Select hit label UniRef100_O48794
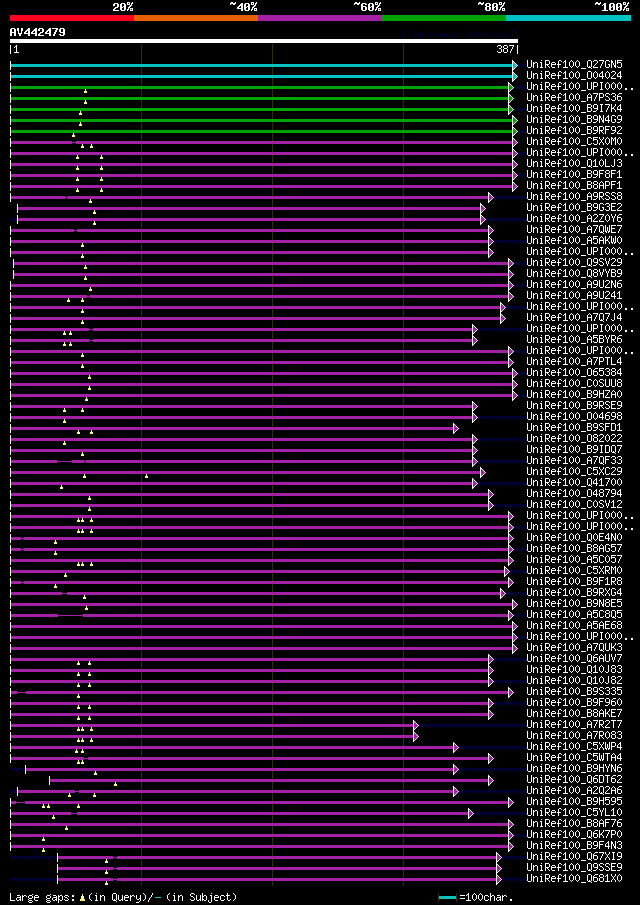This screenshot has width=640, height=905. (x=574, y=495)
